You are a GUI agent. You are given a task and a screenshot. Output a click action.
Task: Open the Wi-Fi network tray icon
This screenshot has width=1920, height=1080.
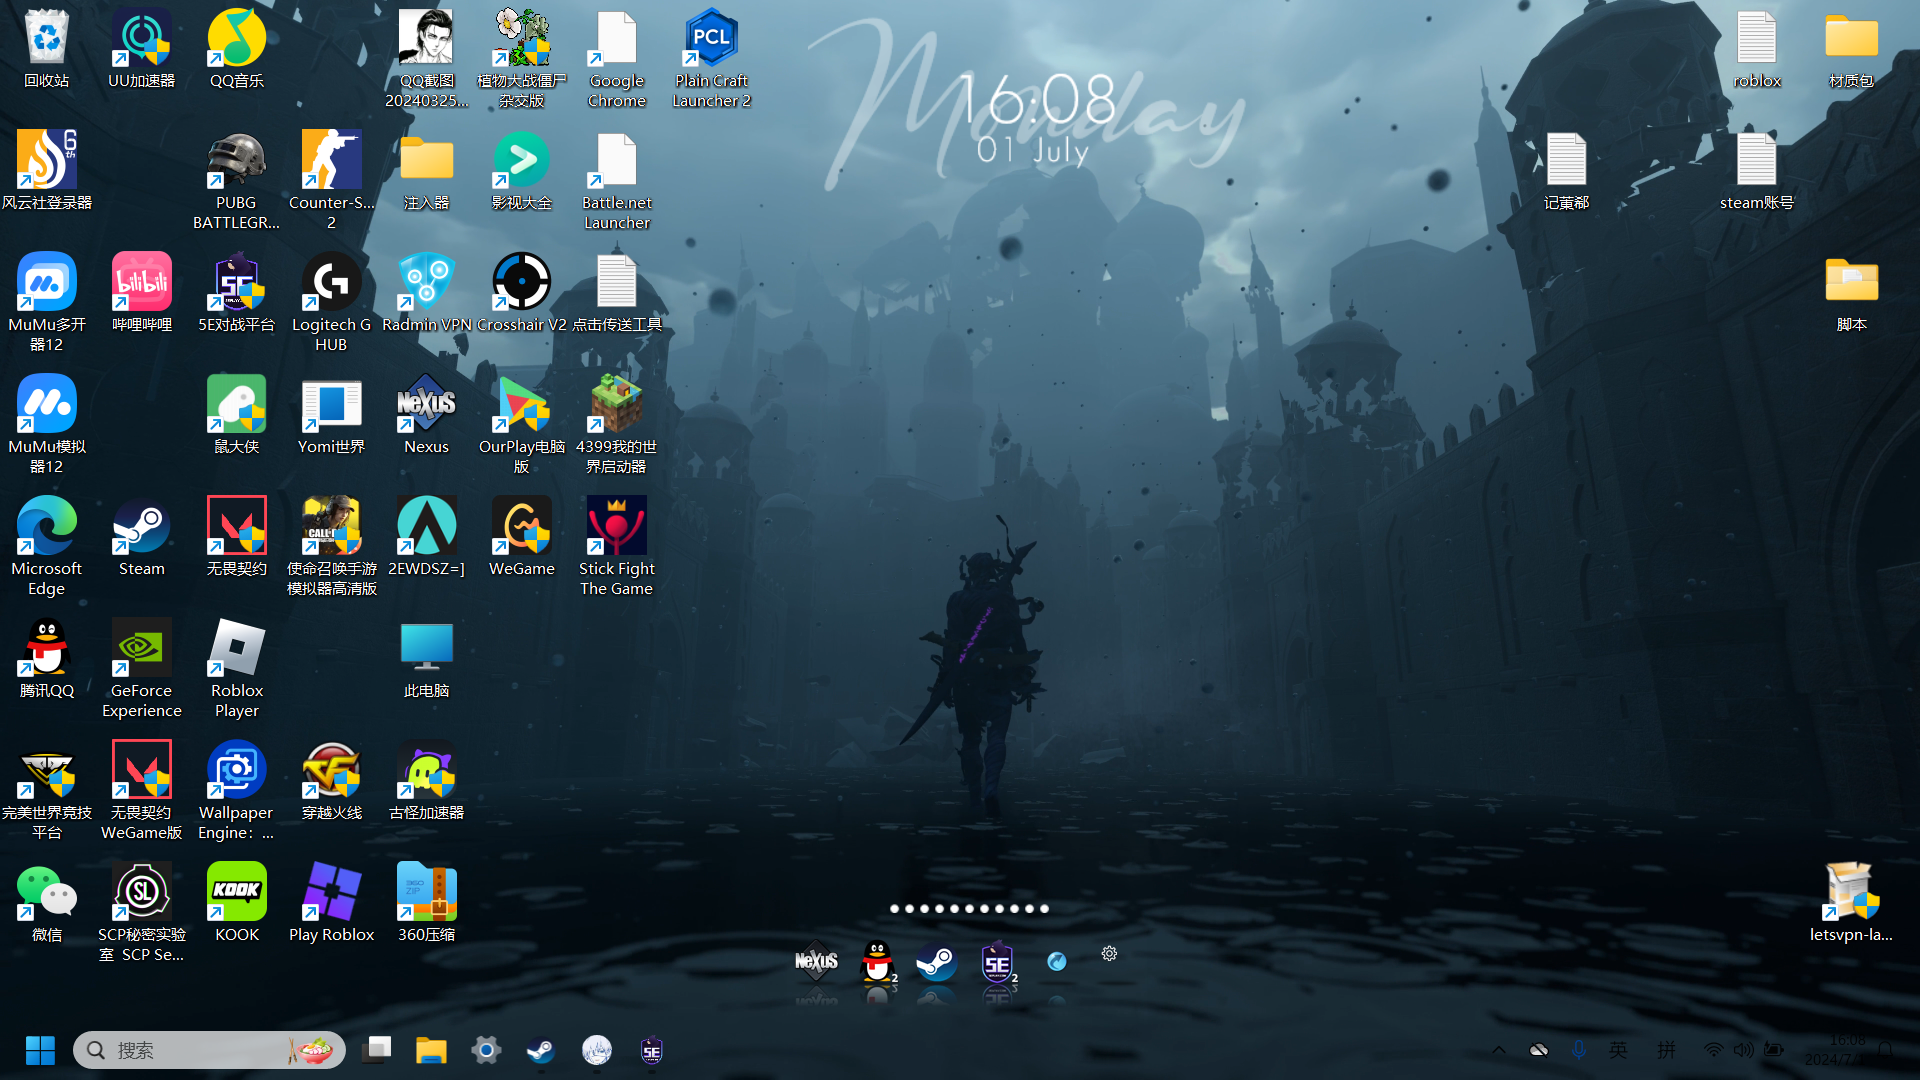point(1713,1050)
